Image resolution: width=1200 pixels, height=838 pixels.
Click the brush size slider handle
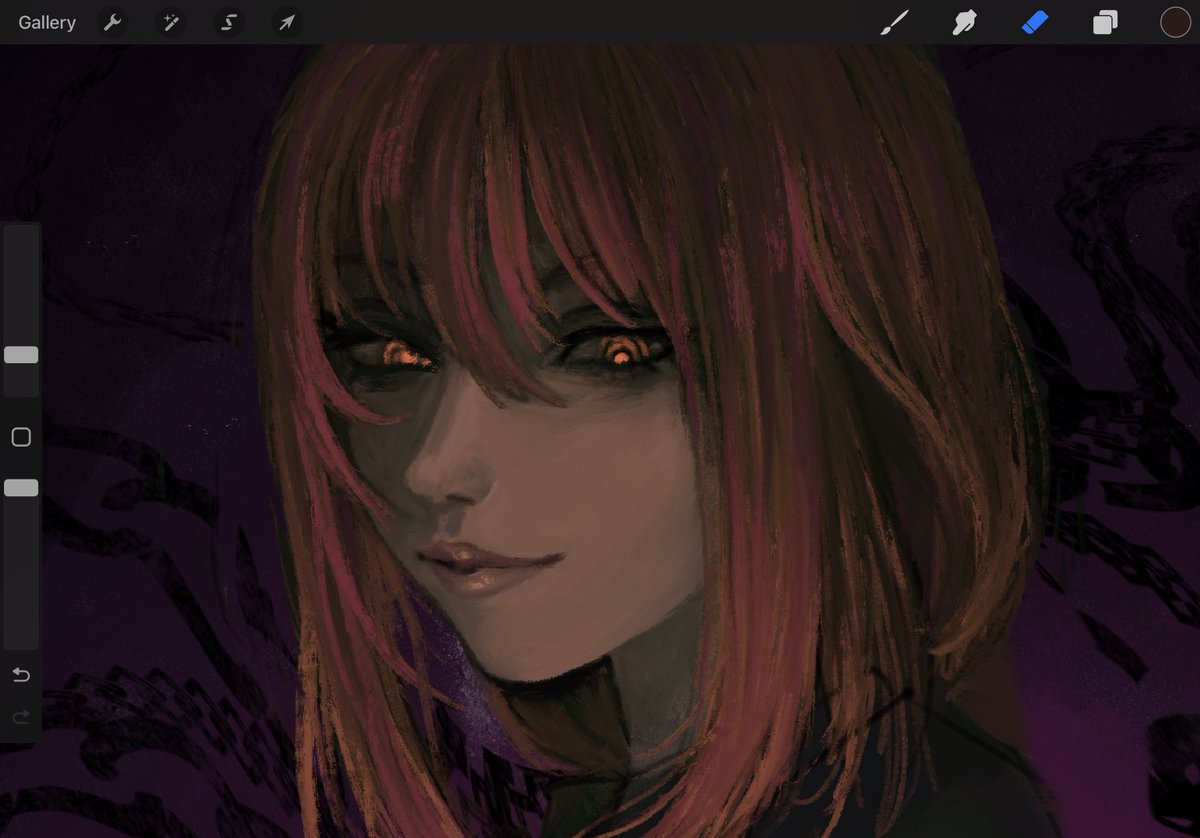pyautogui.click(x=21, y=355)
